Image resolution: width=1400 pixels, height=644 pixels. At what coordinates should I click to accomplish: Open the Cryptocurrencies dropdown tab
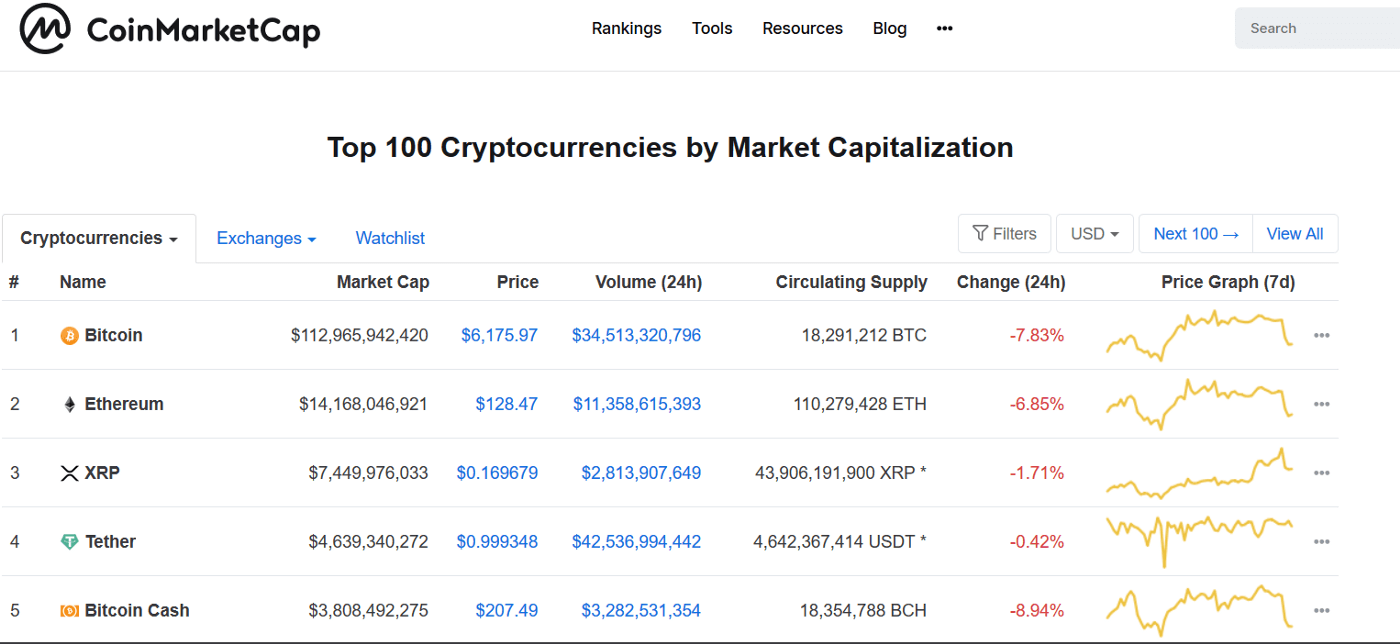(99, 238)
